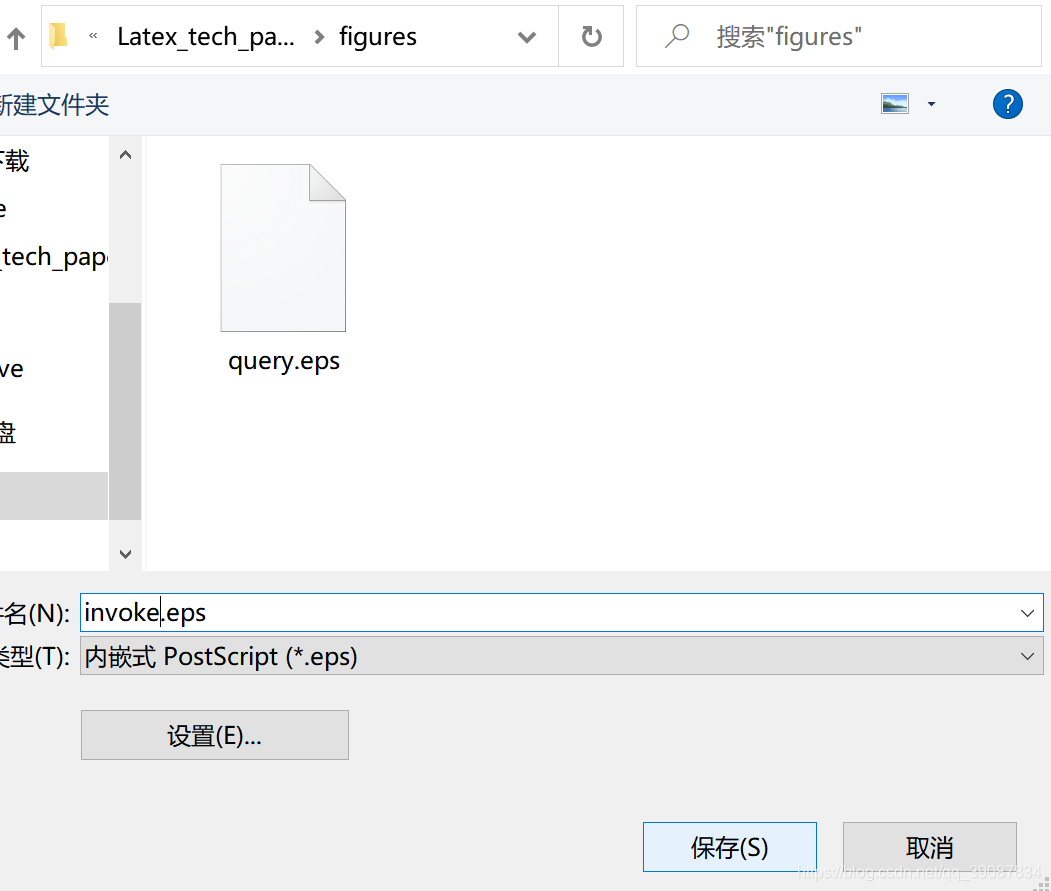Click query.eps file name label
Image resolution: width=1051 pixels, height=891 pixels.
point(284,361)
